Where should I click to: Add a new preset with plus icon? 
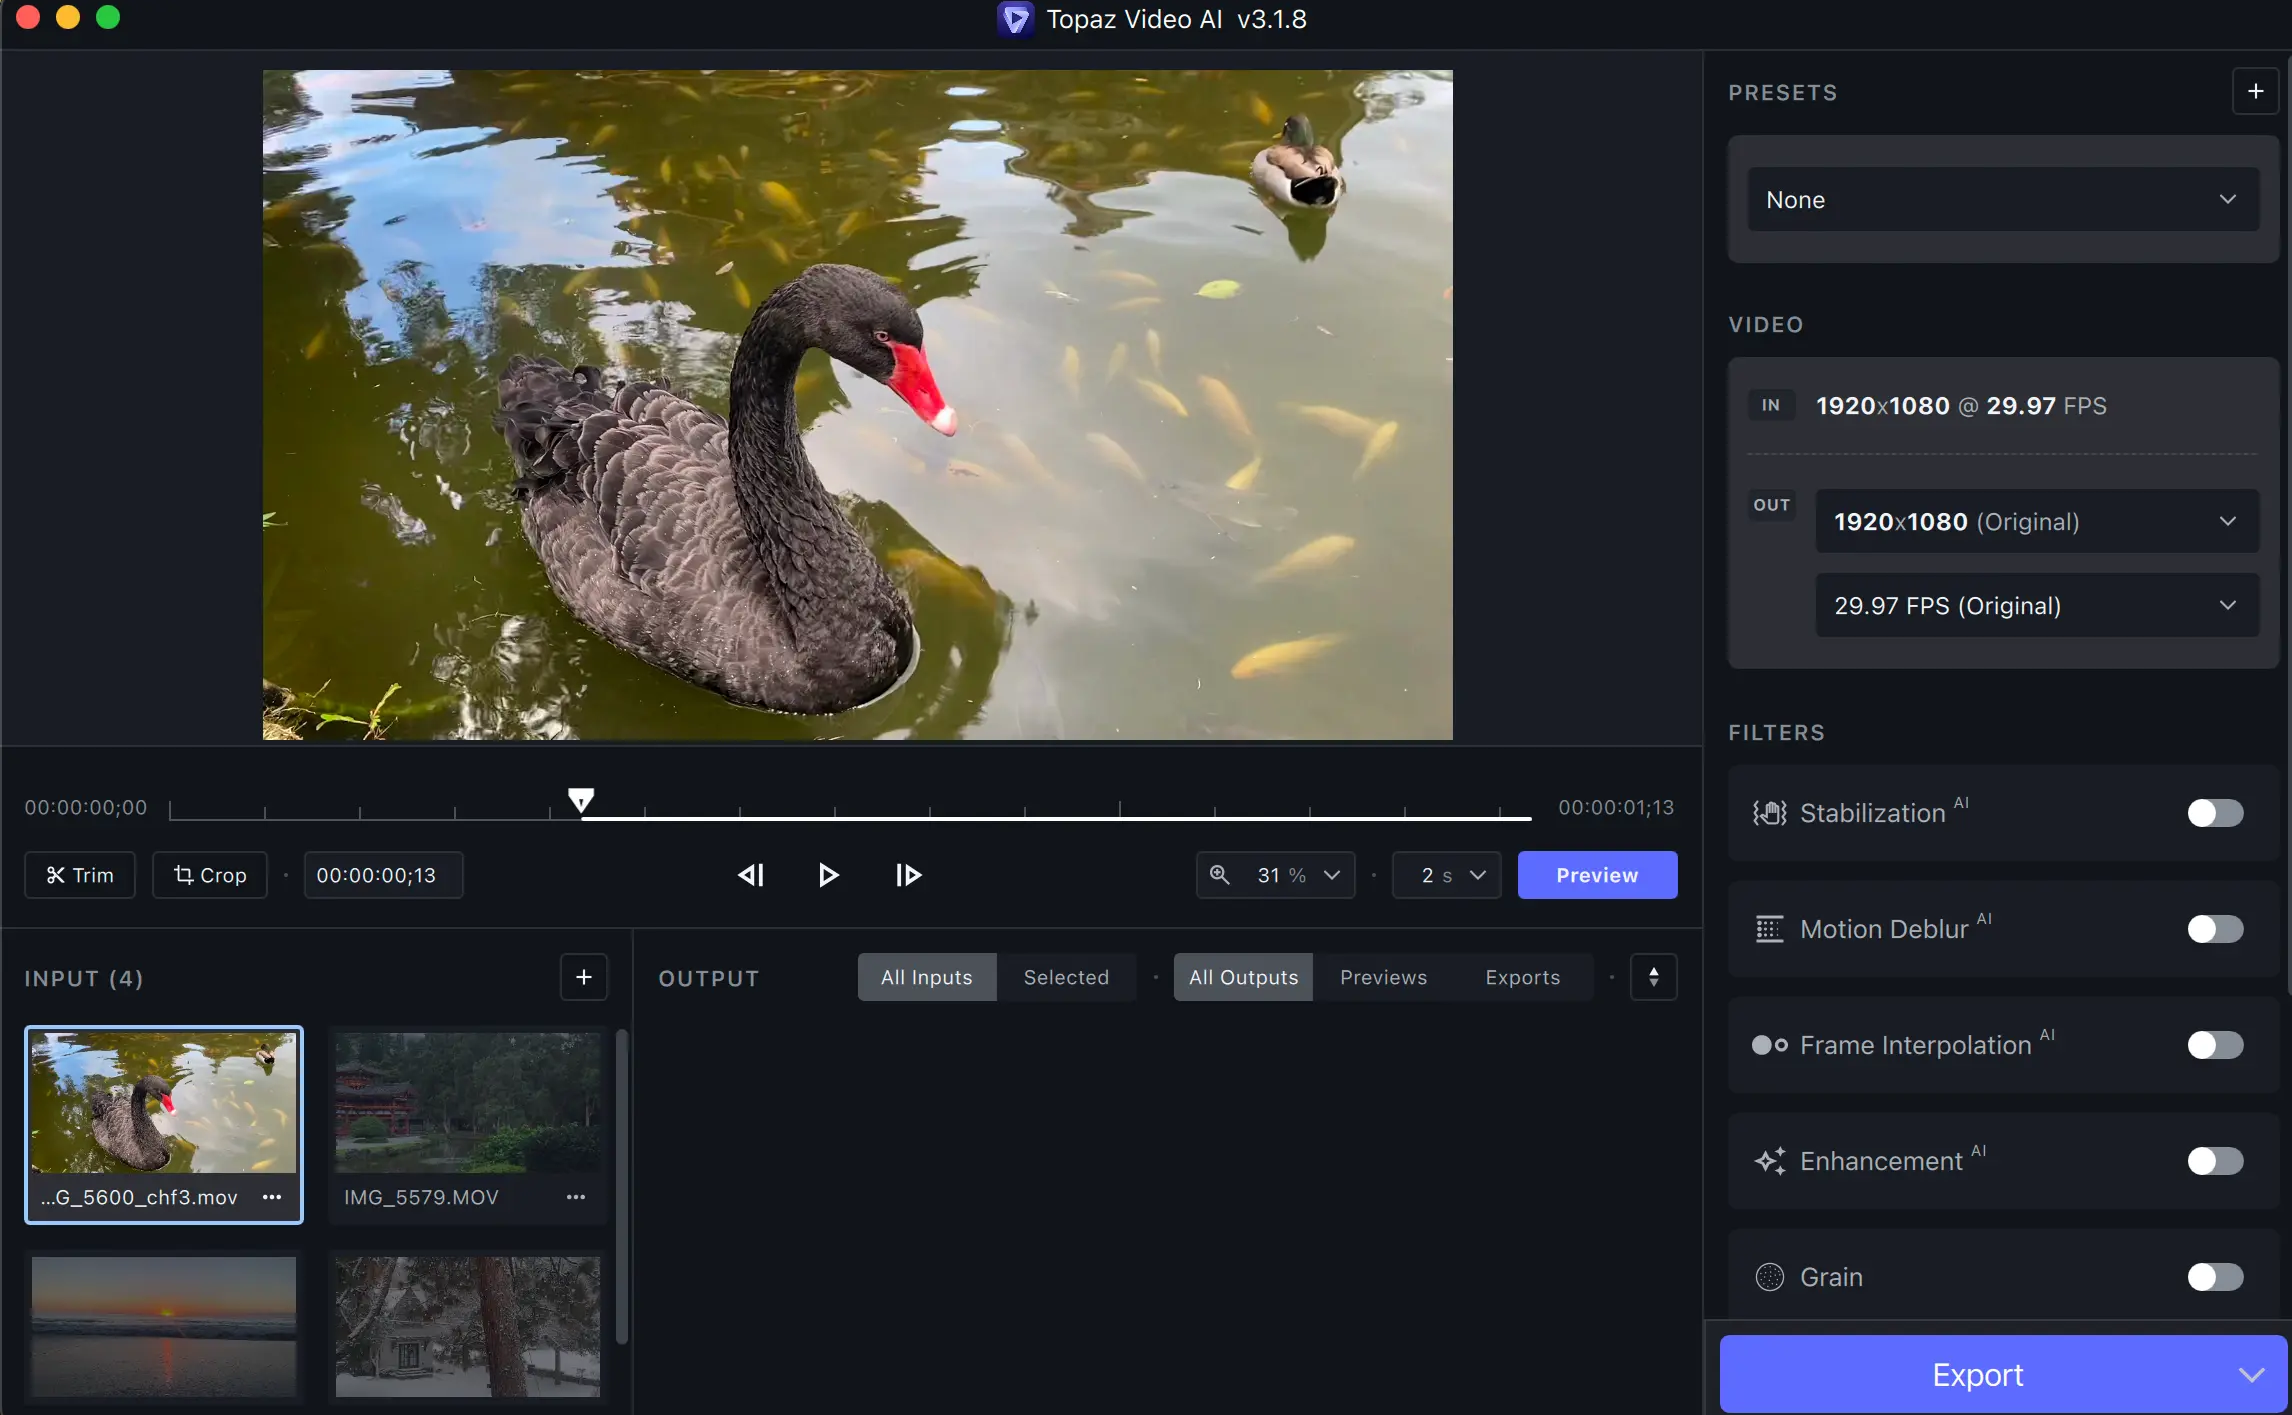(2255, 92)
